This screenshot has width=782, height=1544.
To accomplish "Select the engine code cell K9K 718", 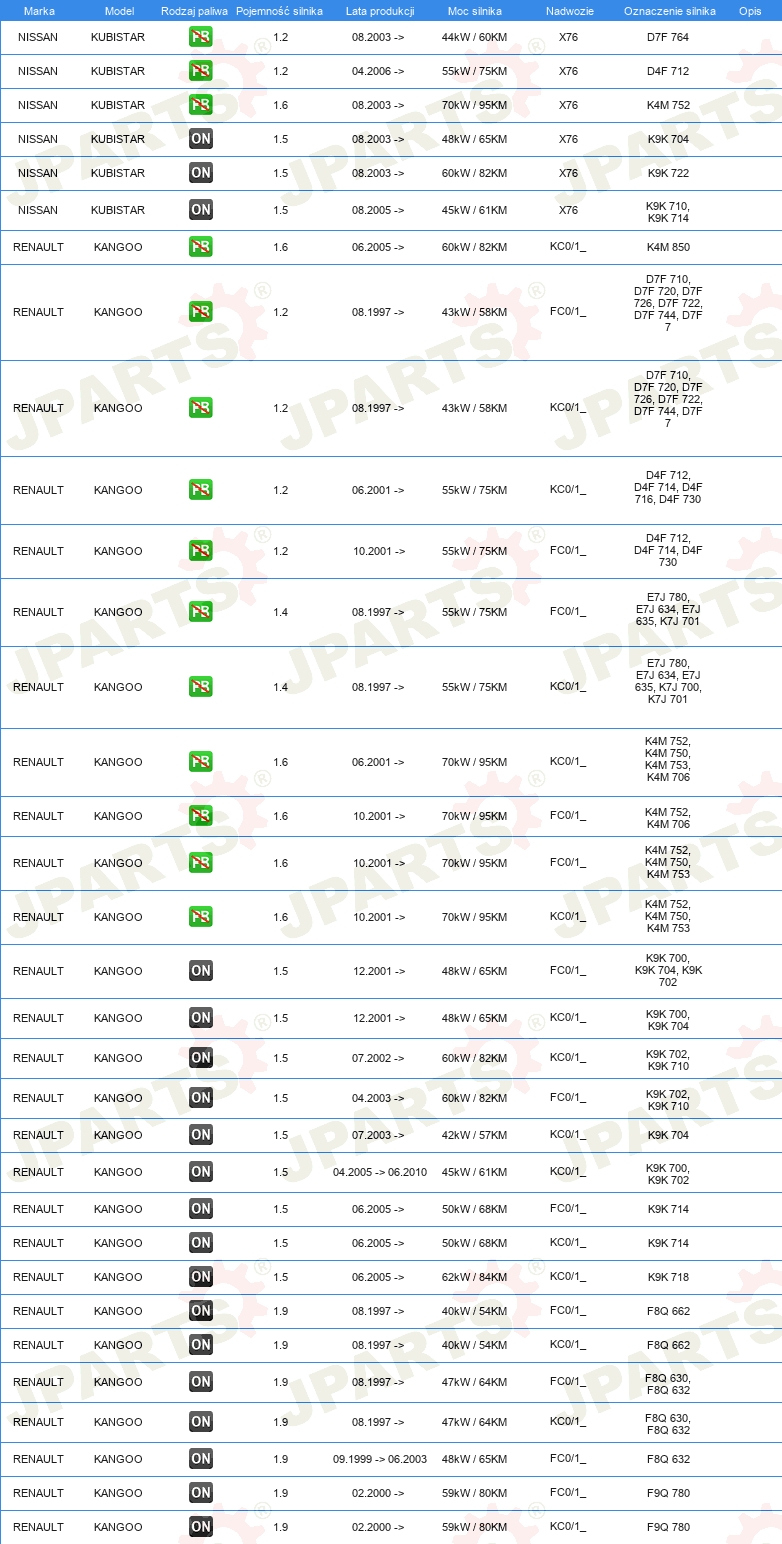I will pyautogui.click(x=668, y=1277).
